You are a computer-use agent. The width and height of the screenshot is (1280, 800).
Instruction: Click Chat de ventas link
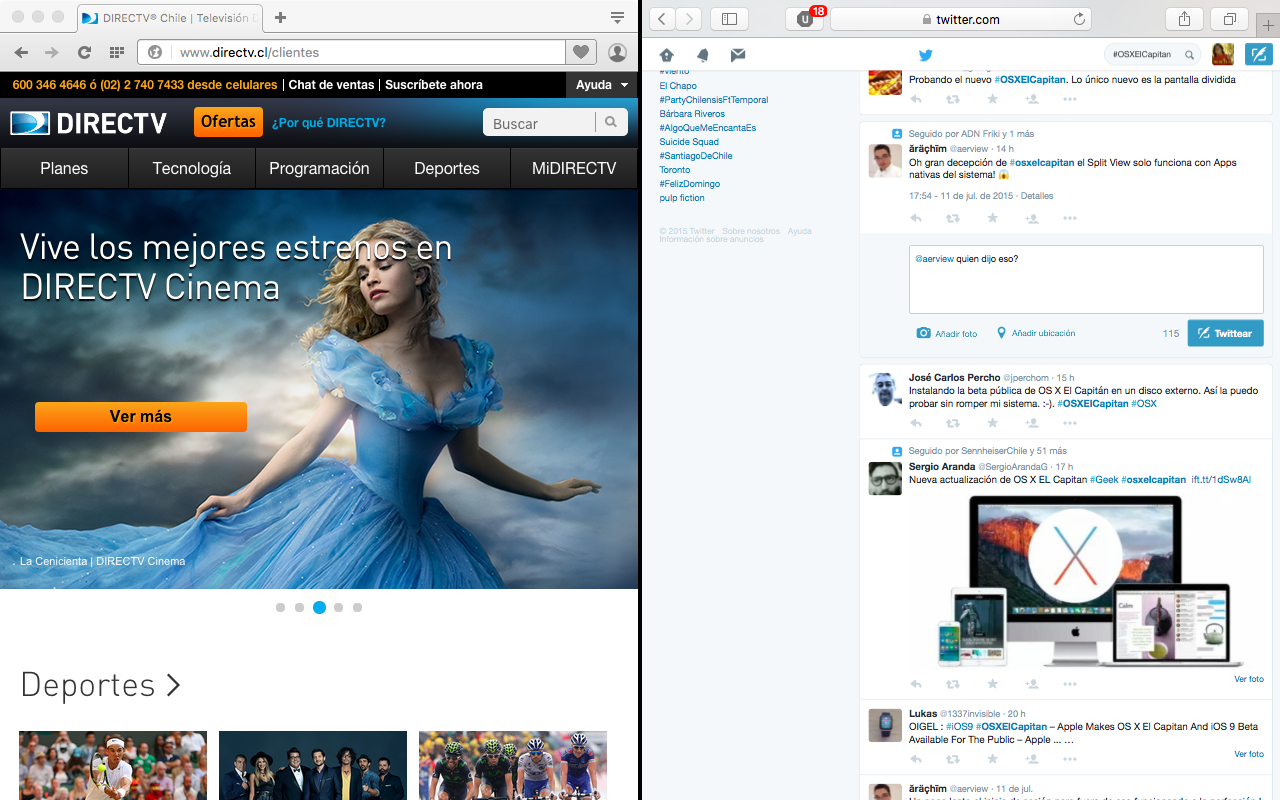pyautogui.click(x=332, y=85)
